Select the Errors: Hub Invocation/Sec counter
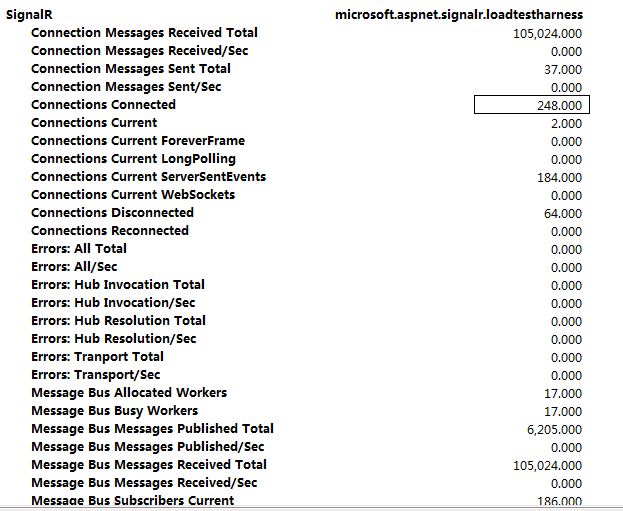Screen dimensions: 623x511 click(113, 303)
